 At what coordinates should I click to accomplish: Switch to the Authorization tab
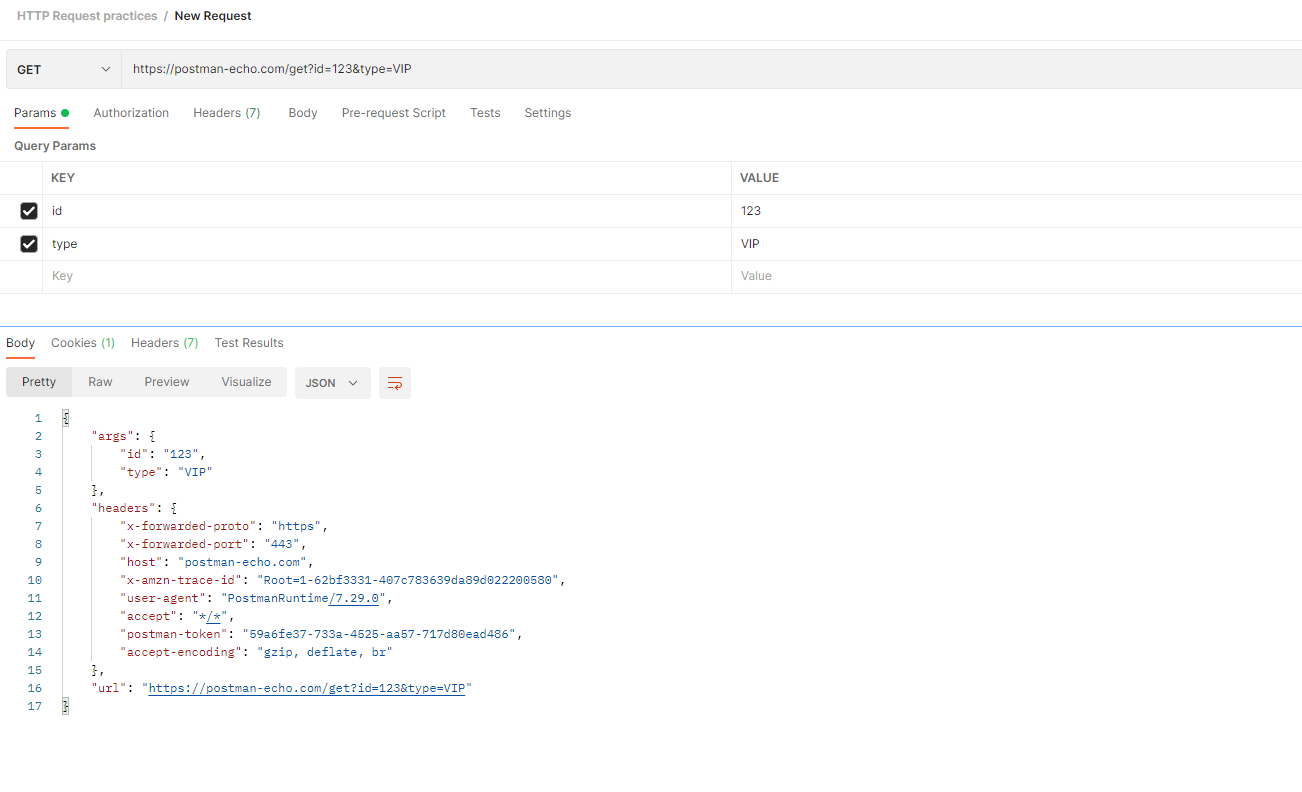[x=131, y=113]
